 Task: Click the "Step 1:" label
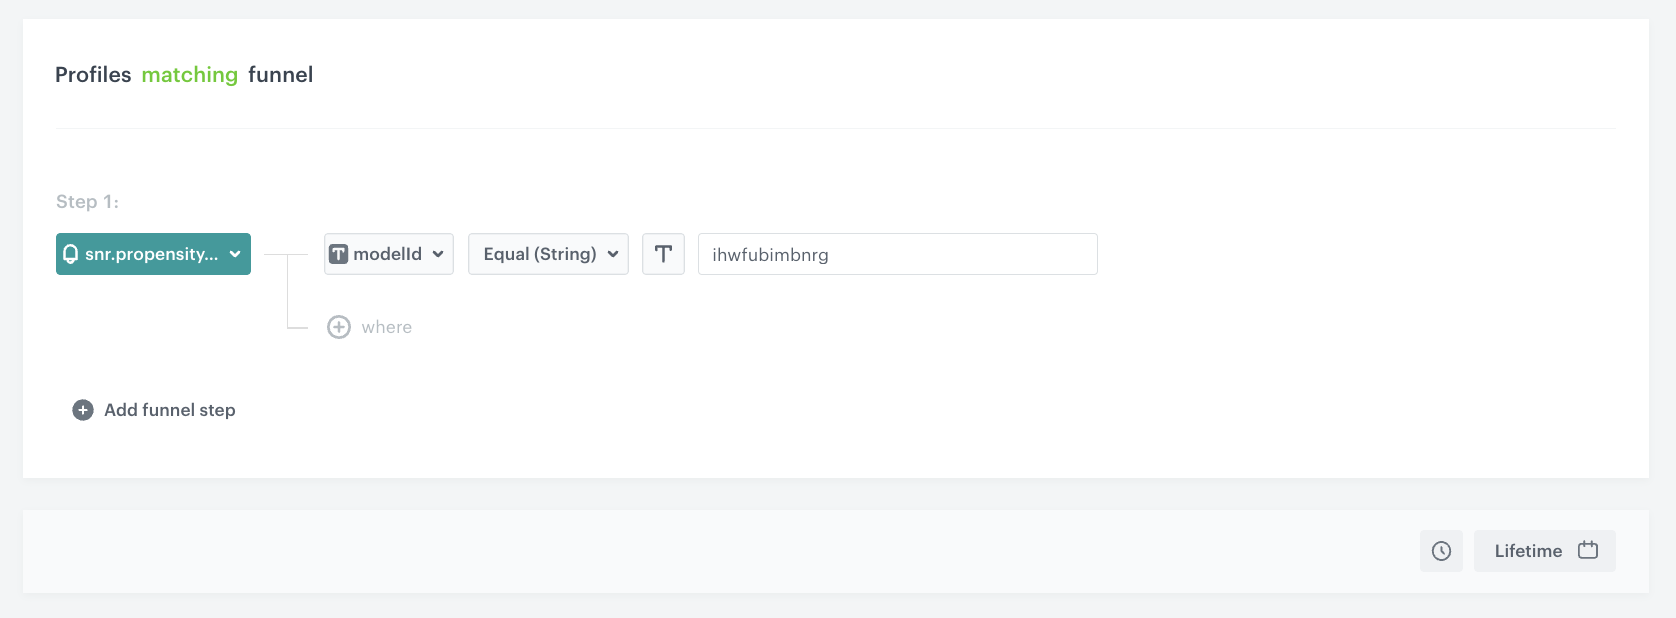[87, 202]
